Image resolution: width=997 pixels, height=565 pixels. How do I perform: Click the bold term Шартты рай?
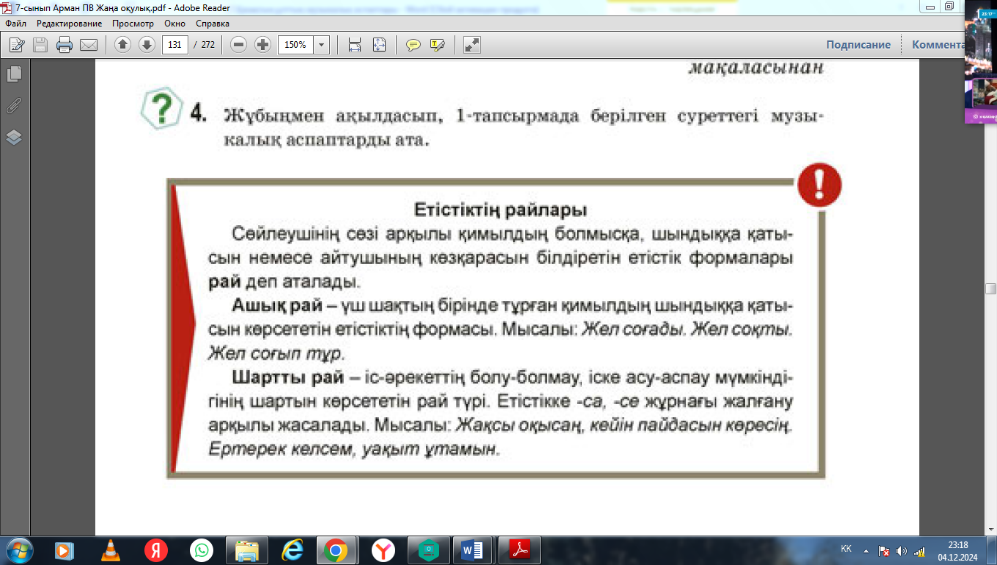tap(287, 378)
